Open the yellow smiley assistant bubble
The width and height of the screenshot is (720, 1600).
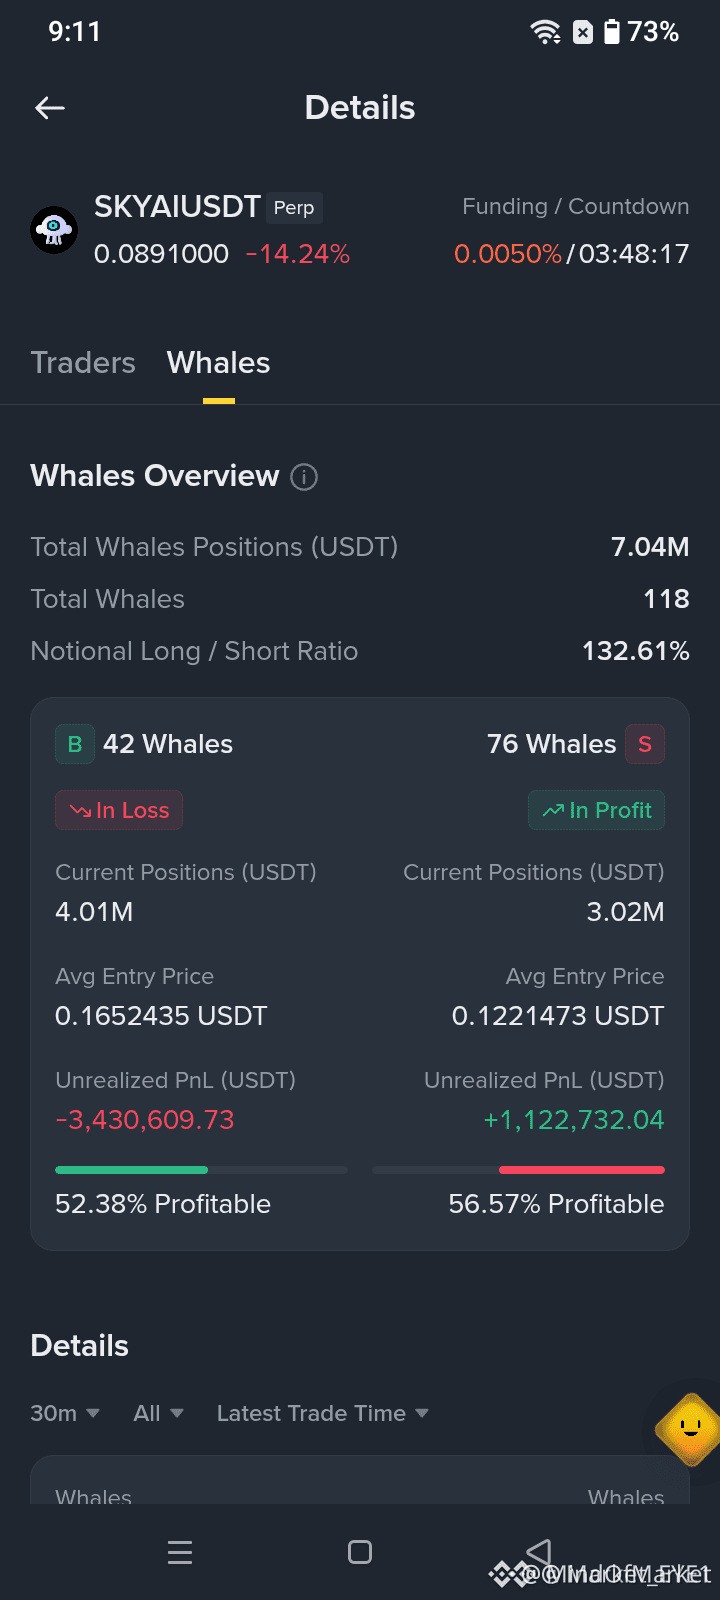(x=690, y=1428)
